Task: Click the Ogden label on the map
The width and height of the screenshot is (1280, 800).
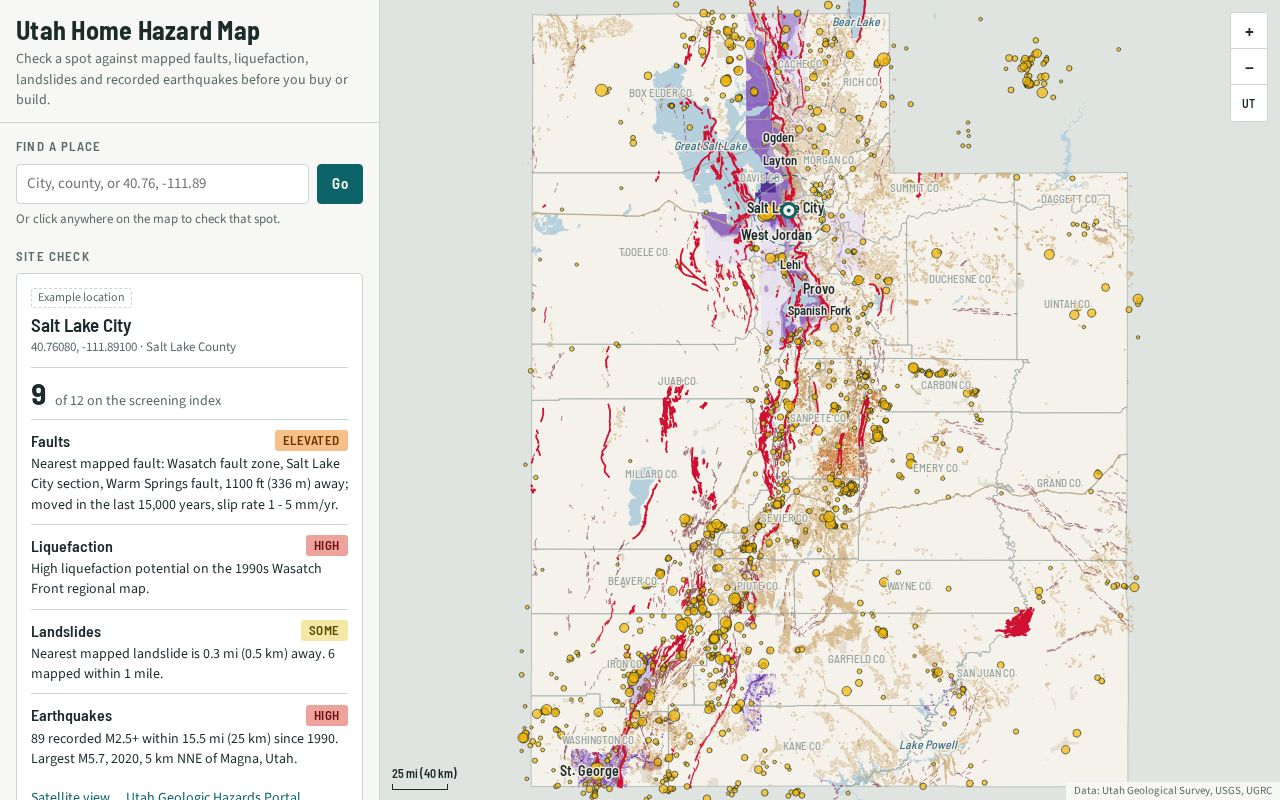Action: click(x=778, y=138)
